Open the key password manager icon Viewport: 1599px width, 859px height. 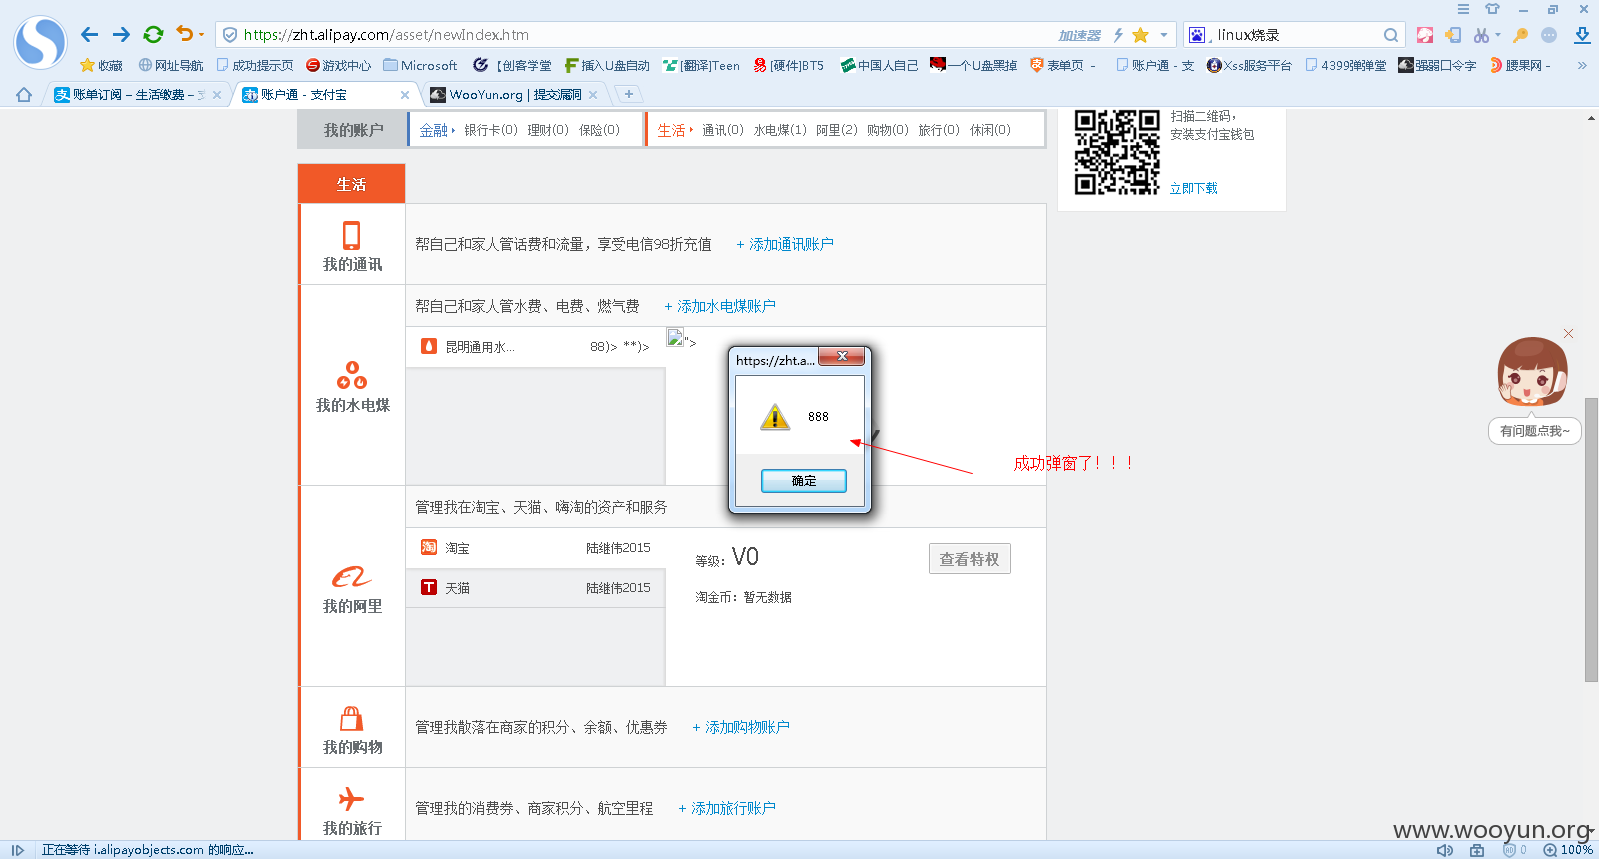[x=1521, y=35]
